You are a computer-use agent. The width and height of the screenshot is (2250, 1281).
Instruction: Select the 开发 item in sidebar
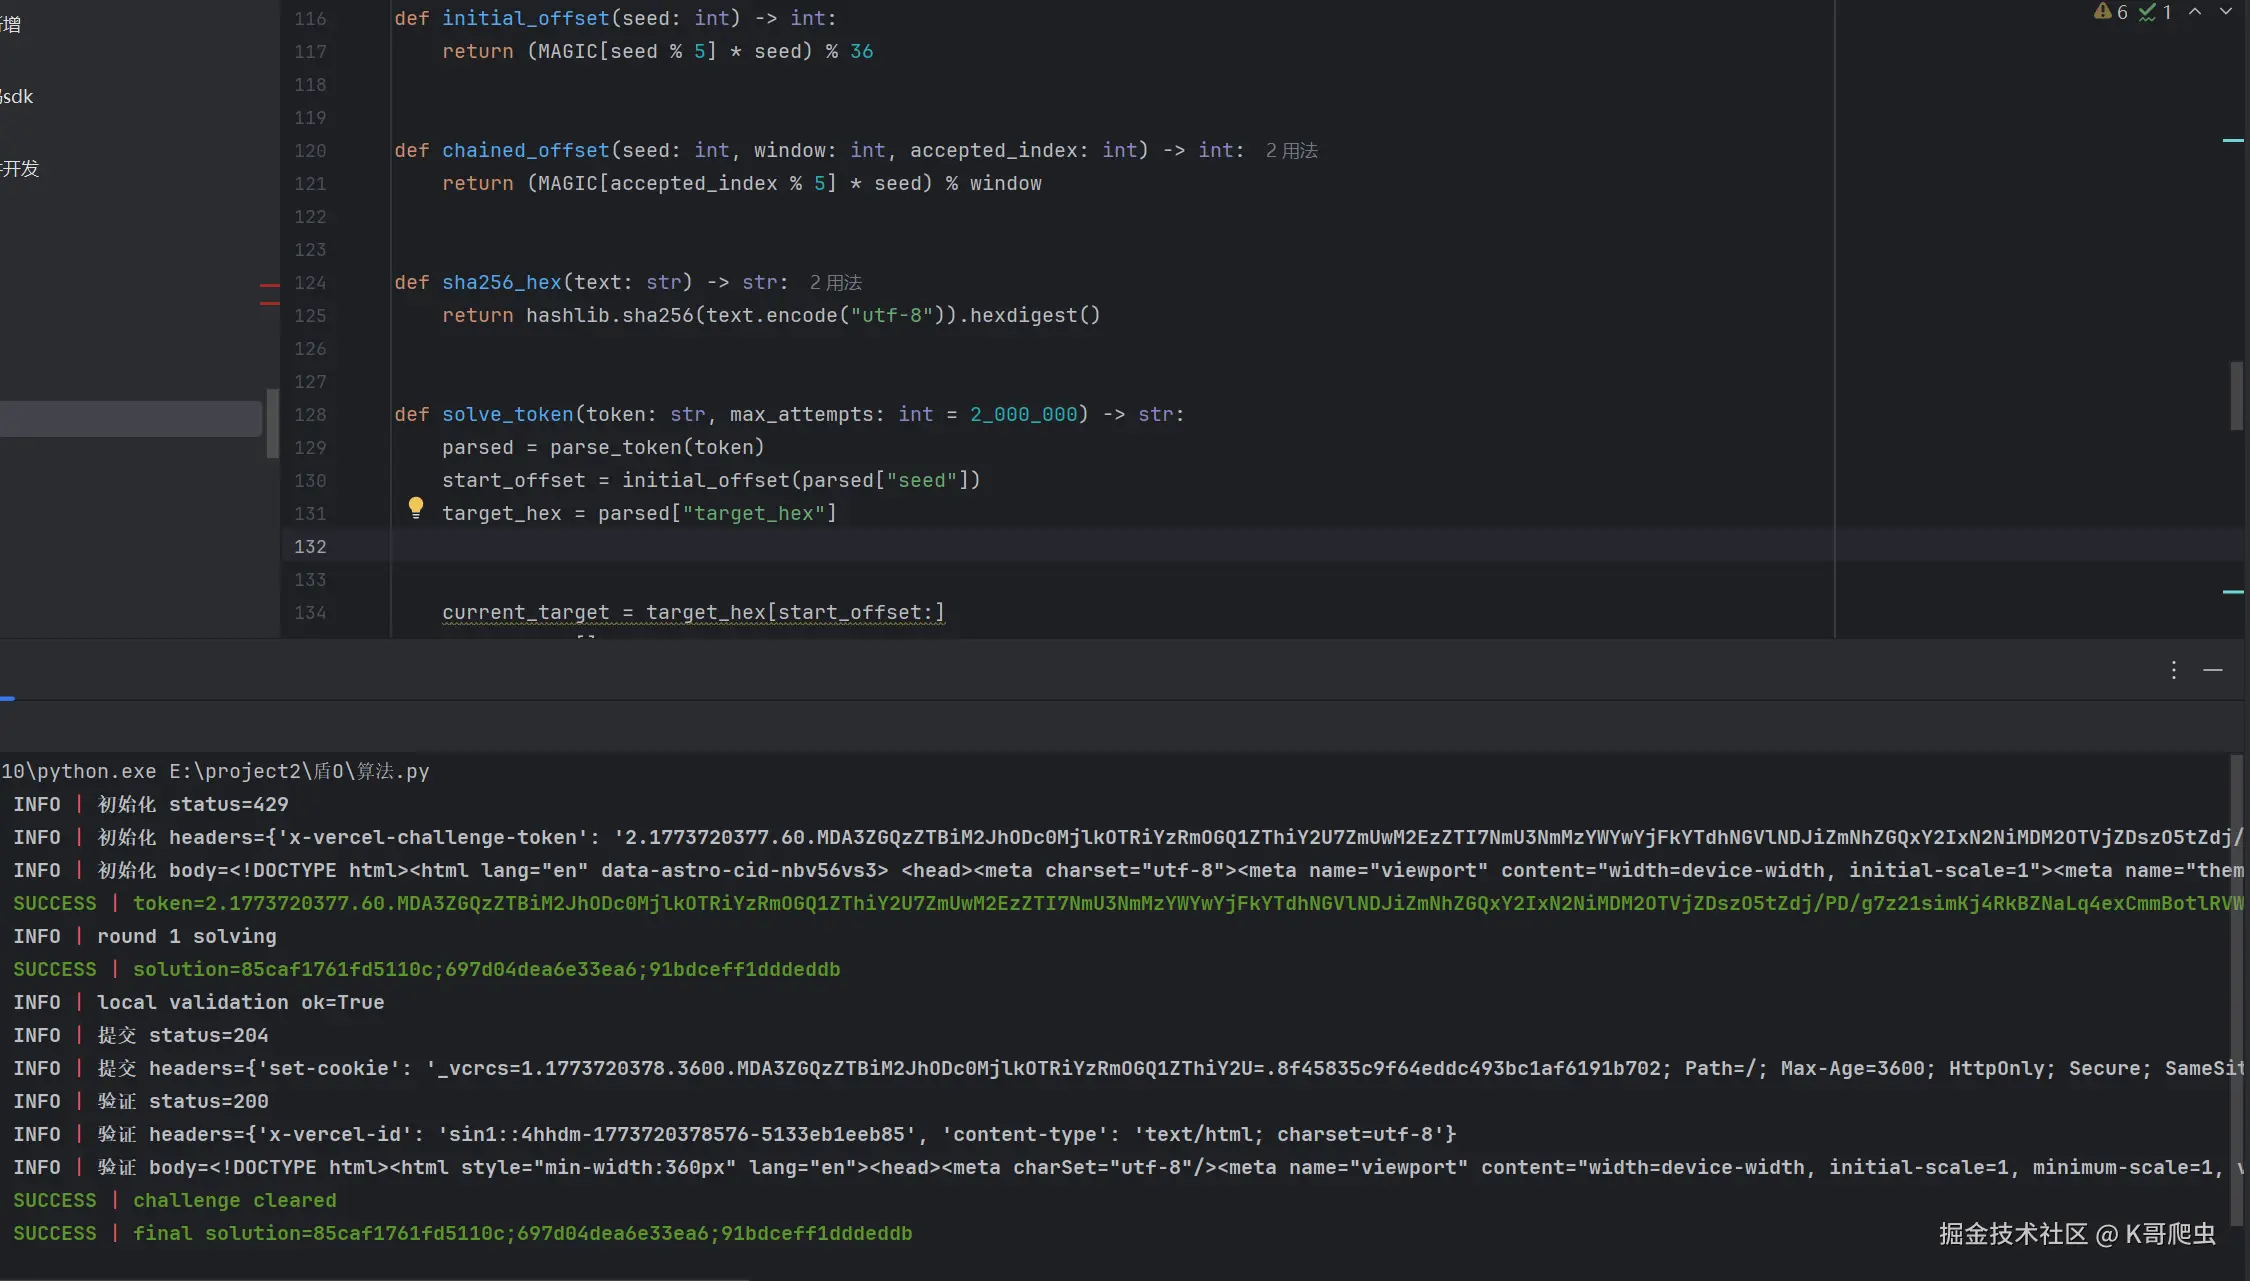(20, 168)
